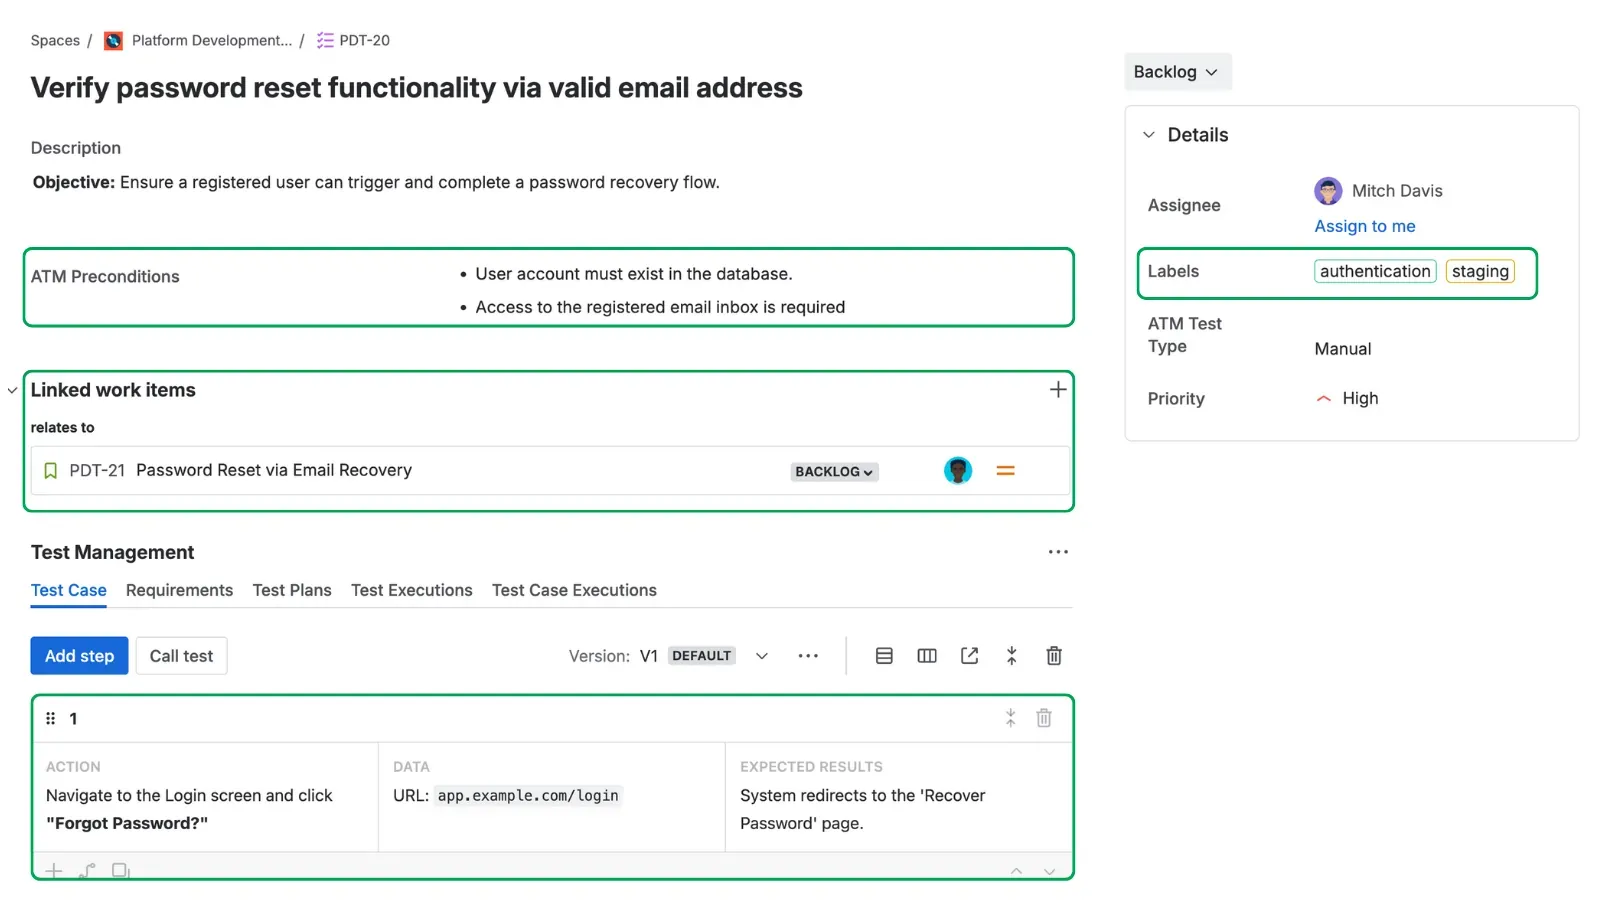1600x900 pixels.
Task: Switch to the column layout view icon
Action: point(927,656)
